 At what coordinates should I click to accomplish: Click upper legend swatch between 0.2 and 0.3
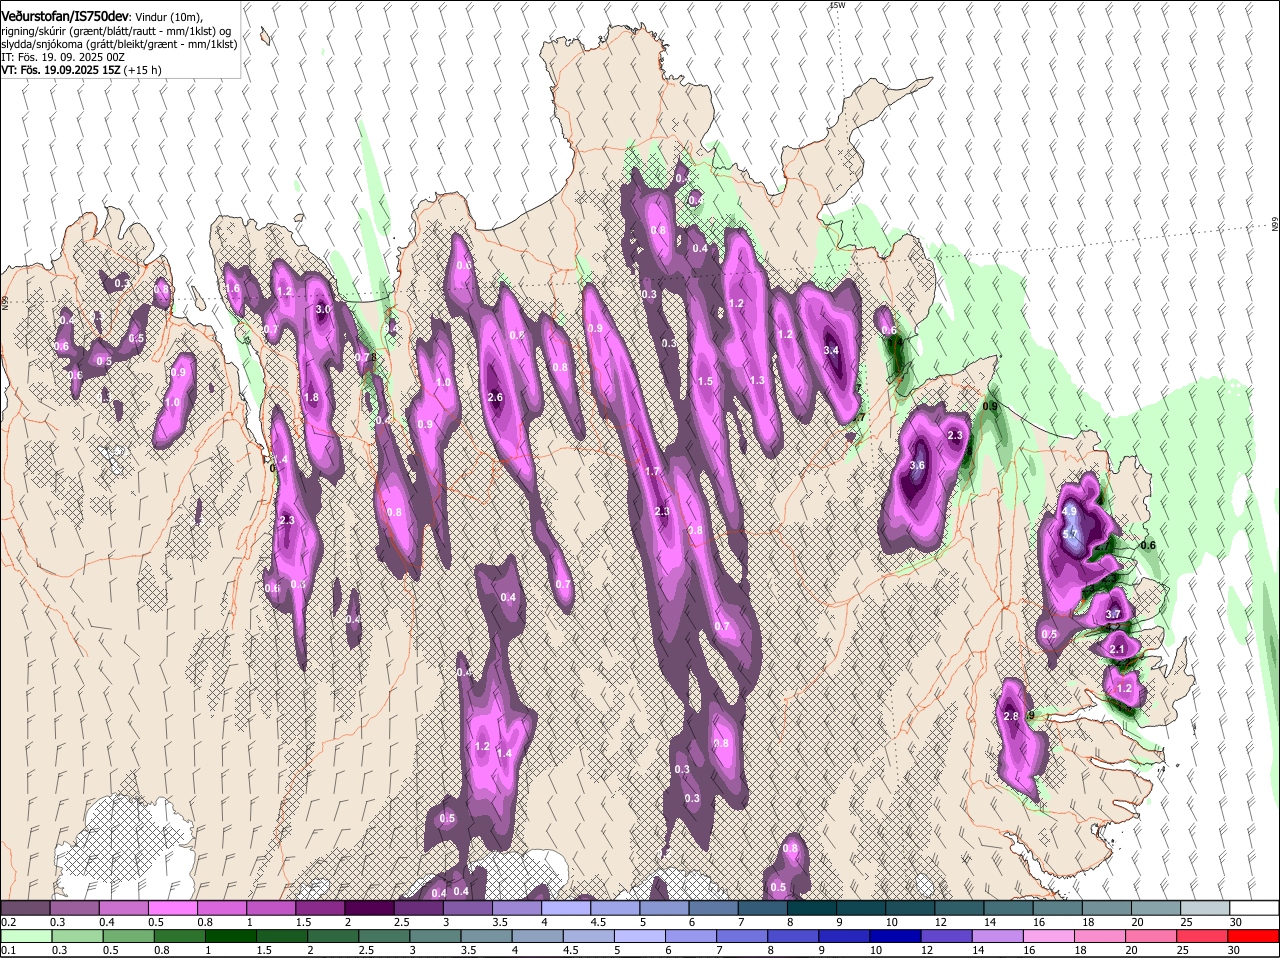click(25, 907)
